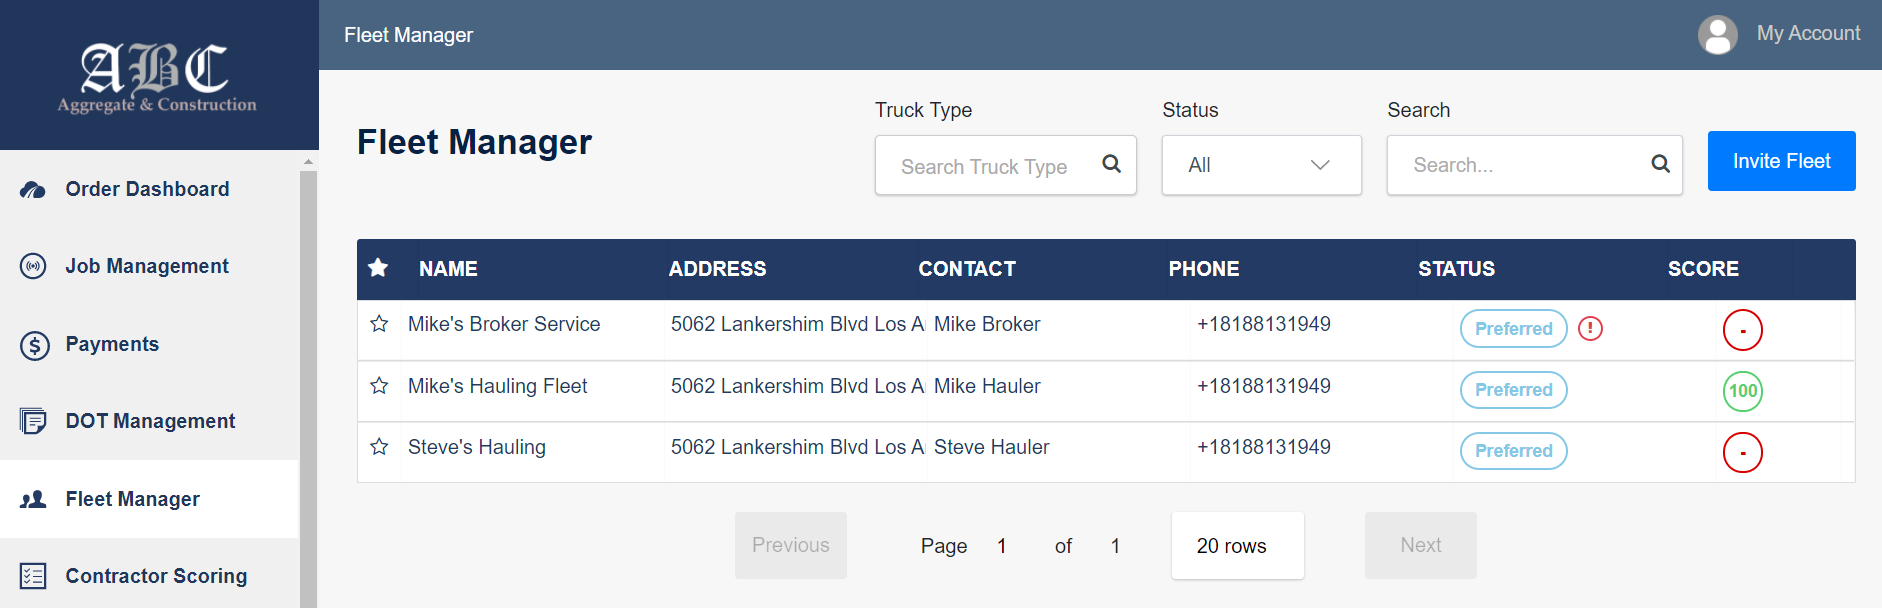Click the red alert icon beside Mike's Broker Service
The height and width of the screenshot is (608, 1882).
point(1592,328)
